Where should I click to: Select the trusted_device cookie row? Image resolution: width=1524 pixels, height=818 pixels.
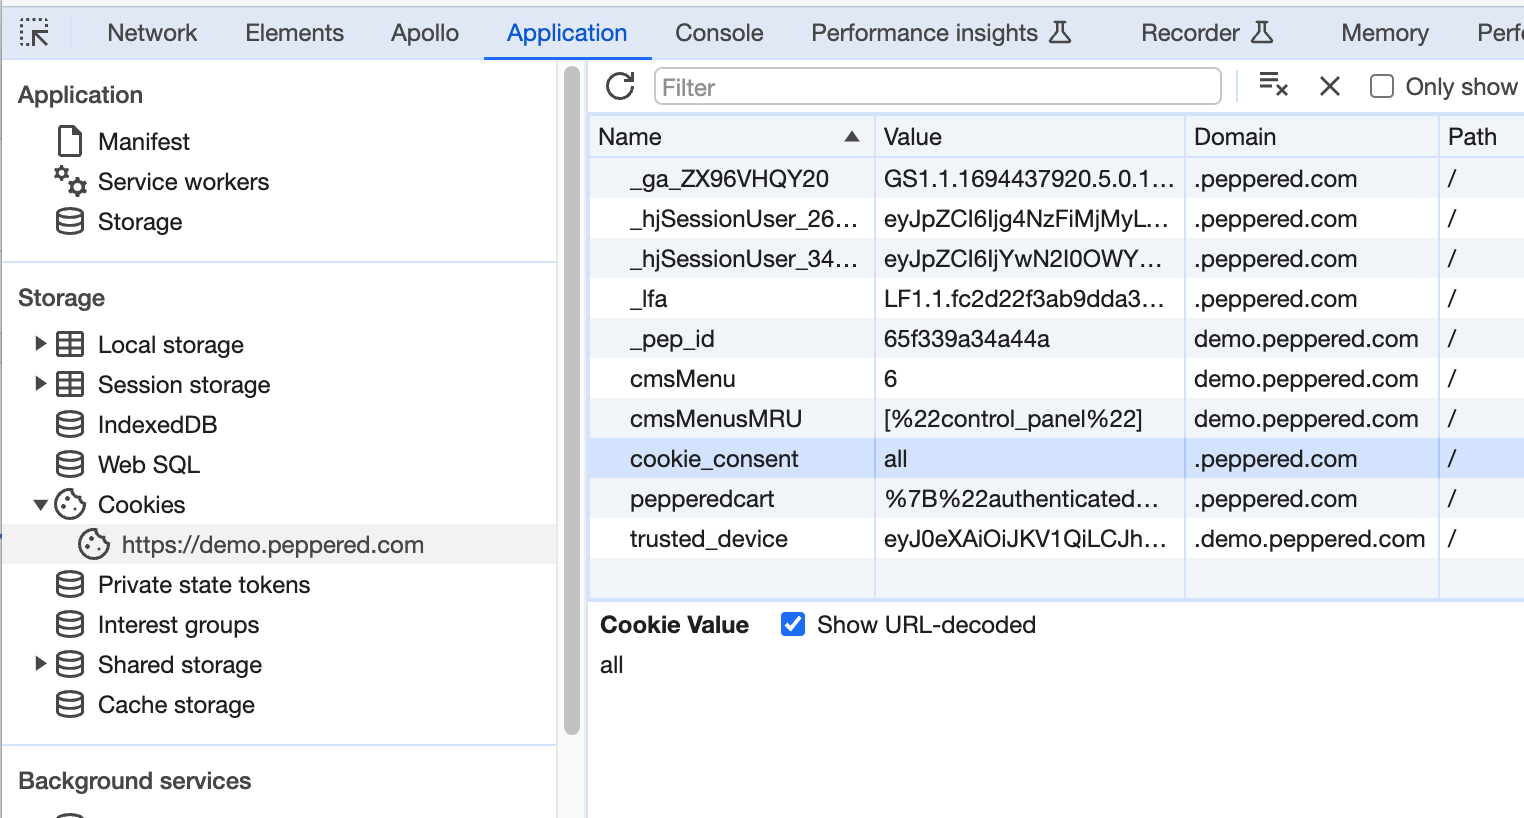(x=1057, y=539)
